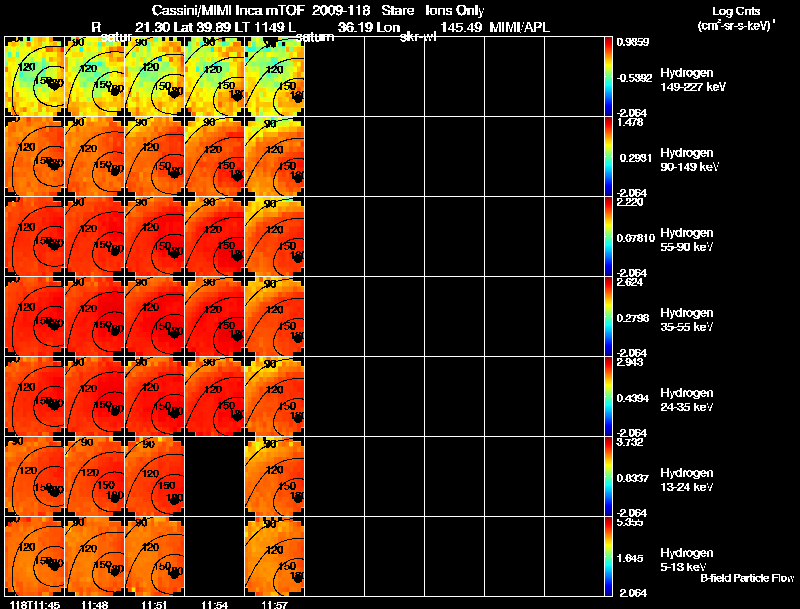This screenshot has width=800, height=609.
Task: Click the '118T11:45' time axis label
Action: [35, 605]
